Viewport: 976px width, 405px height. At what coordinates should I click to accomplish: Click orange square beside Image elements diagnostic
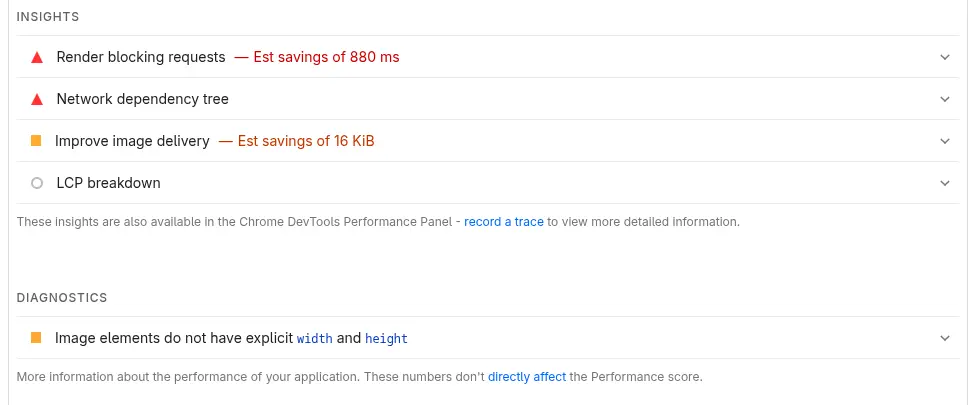tap(36, 338)
